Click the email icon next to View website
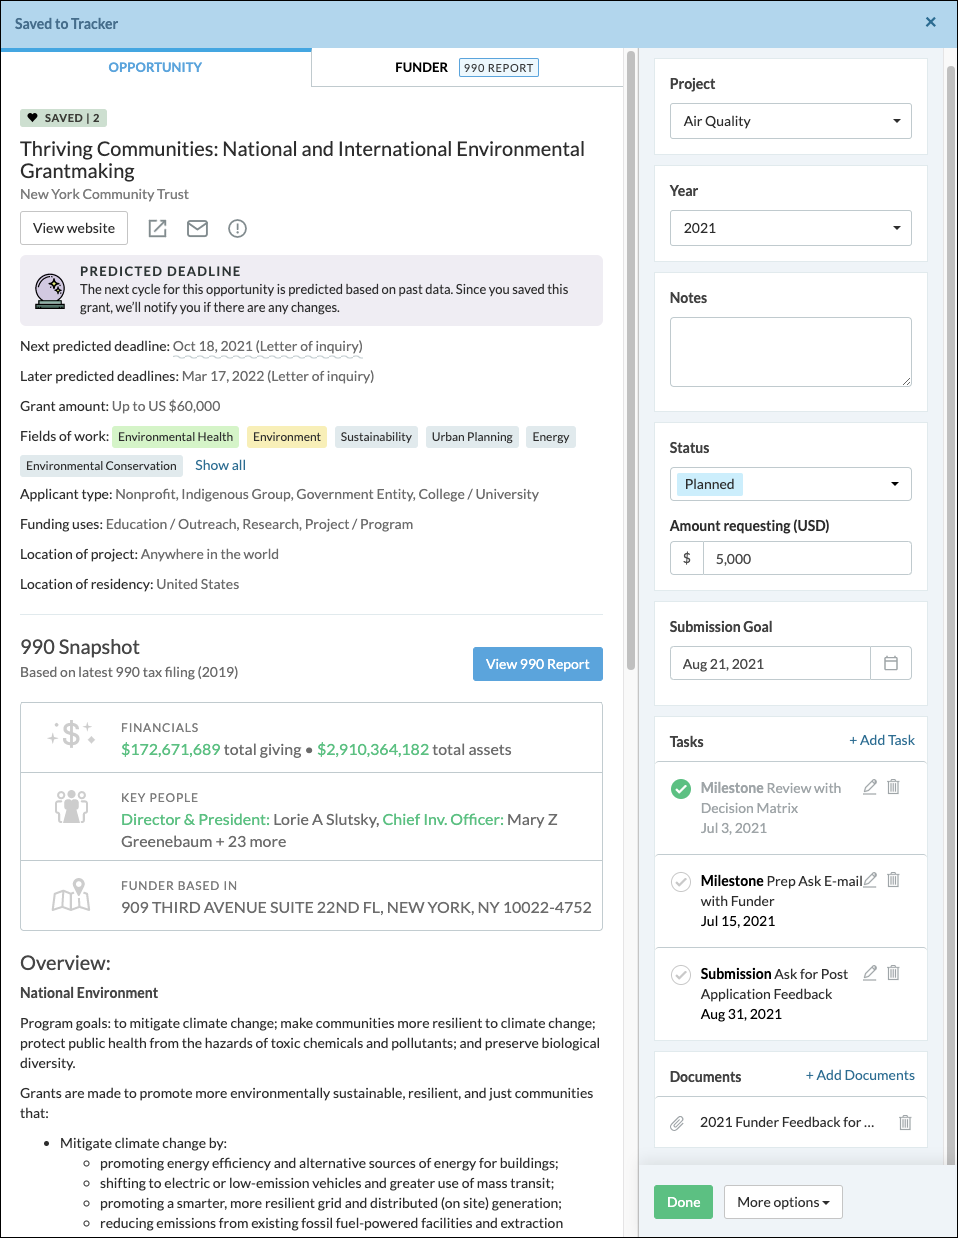The width and height of the screenshot is (958, 1238). [197, 228]
